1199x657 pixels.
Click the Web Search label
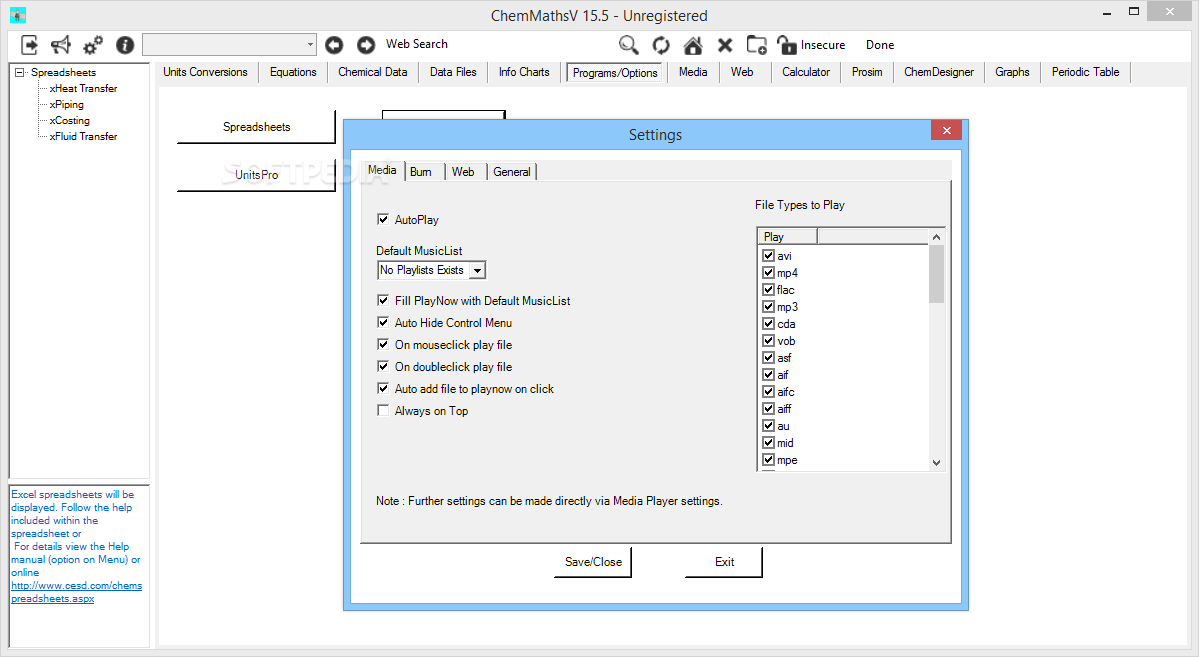click(417, 44)
